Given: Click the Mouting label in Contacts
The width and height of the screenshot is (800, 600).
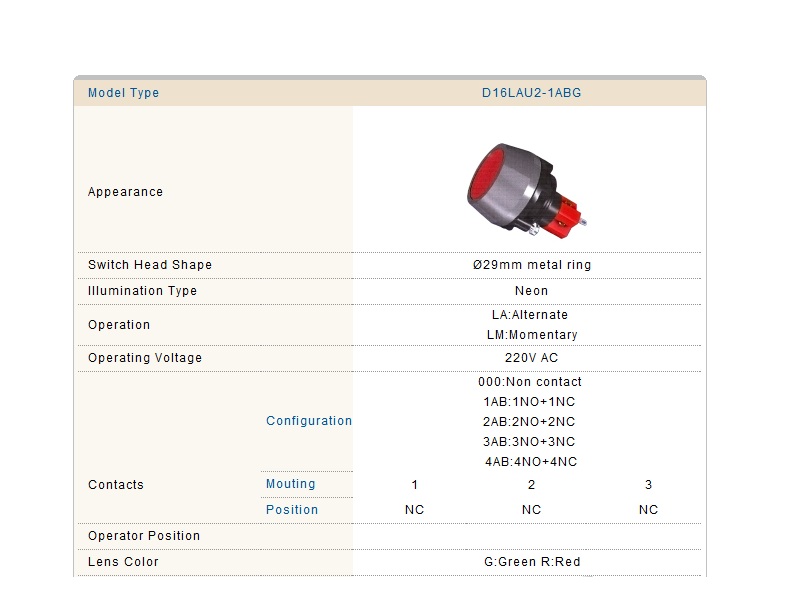Looking at the screenshot, I should pyautogui.click(x=290, y=484).
